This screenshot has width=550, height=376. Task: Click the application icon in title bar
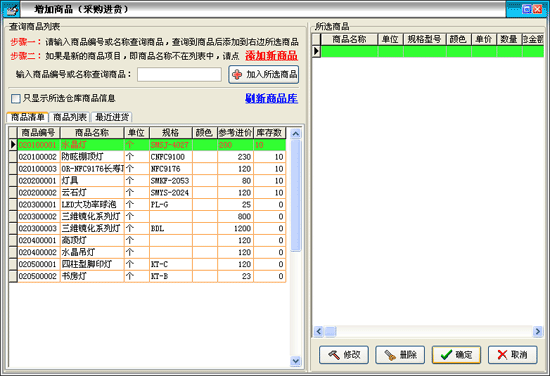click(11, 9)
